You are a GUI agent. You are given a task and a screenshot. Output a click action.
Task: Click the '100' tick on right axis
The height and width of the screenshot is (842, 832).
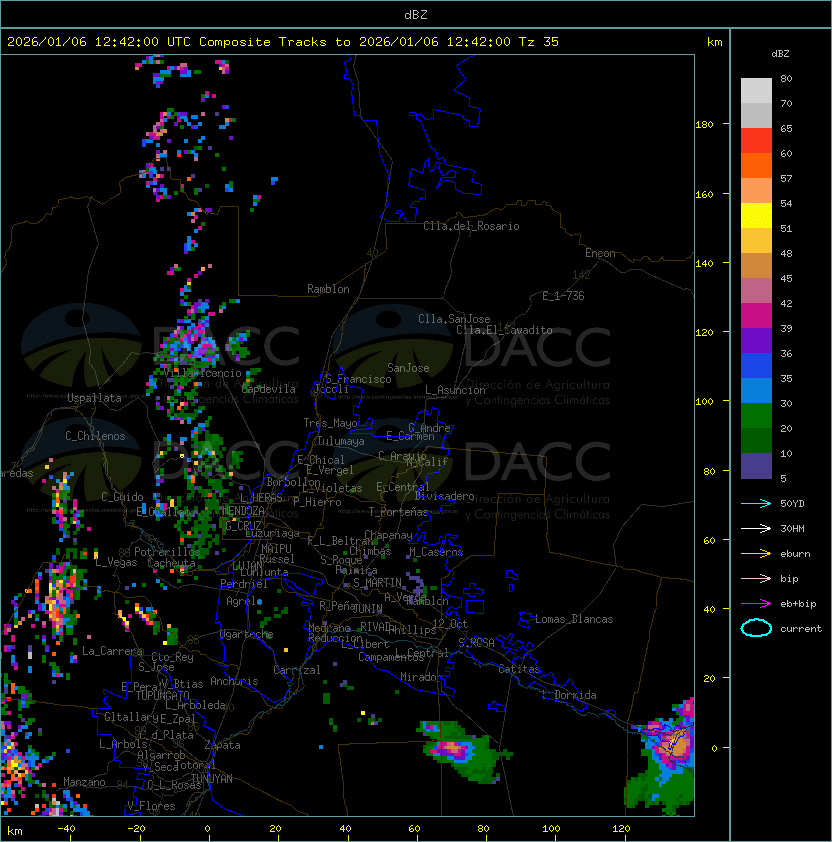pos(704,402)
